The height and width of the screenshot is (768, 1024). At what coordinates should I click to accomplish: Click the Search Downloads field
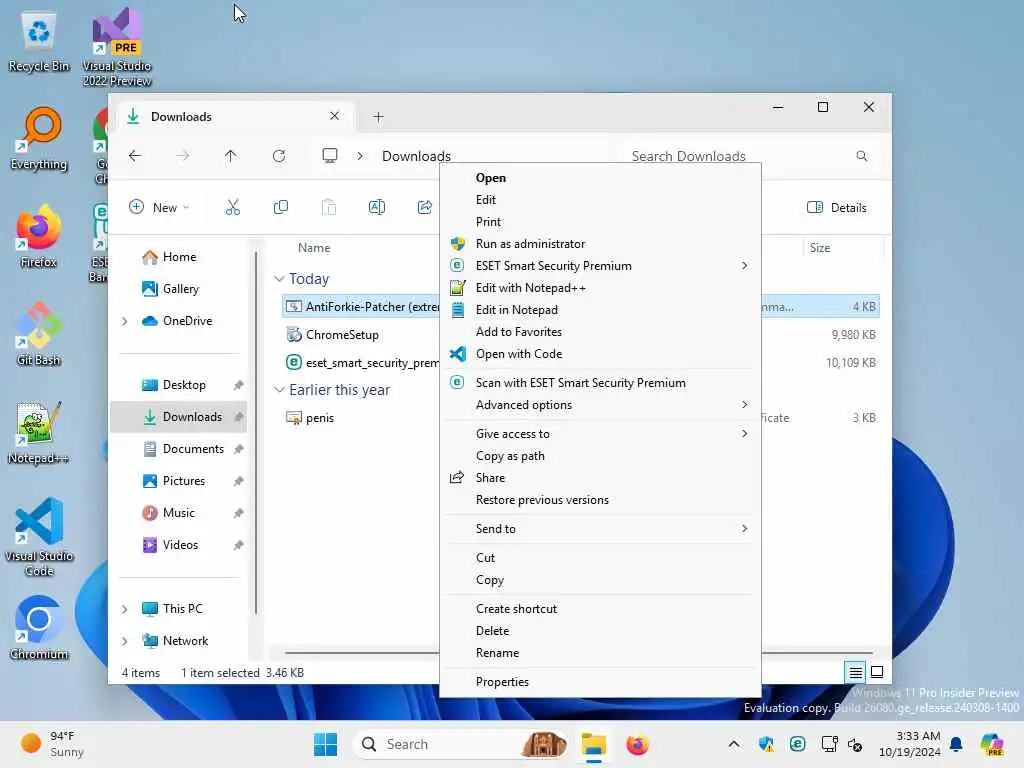pos(748,156)
